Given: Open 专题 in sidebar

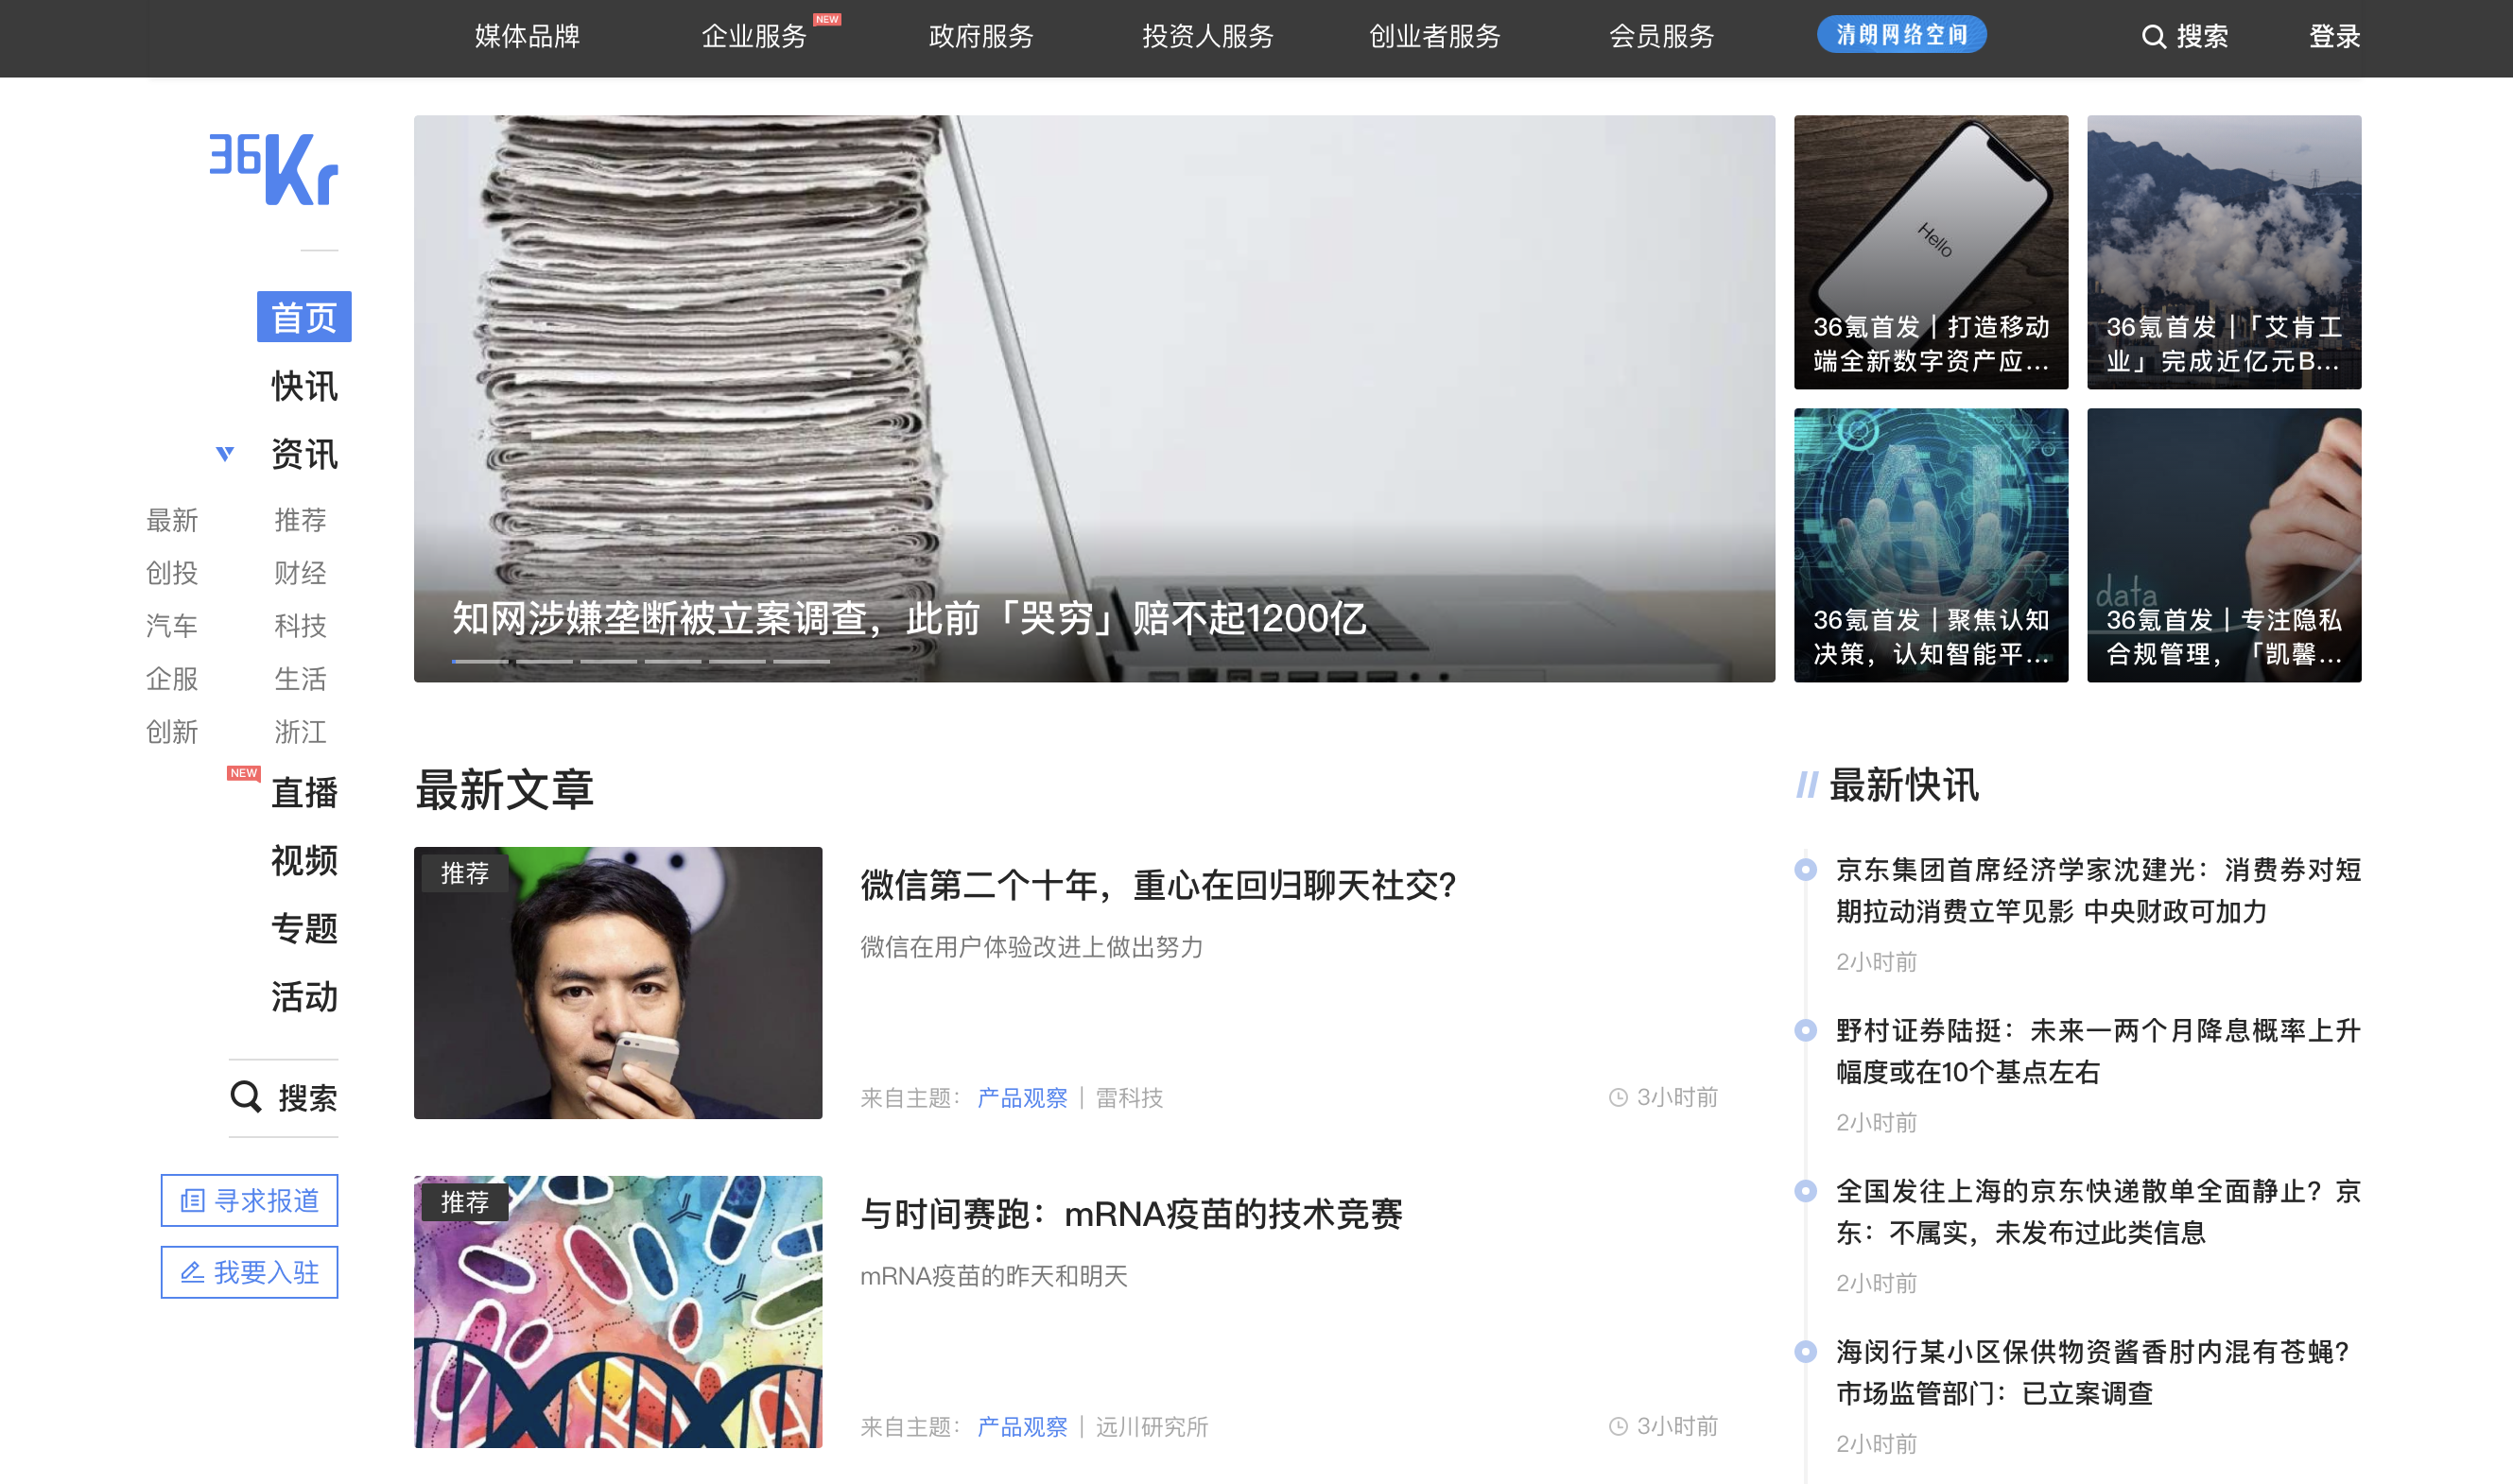Looking at the screenshot, I should tap(304, 929).
